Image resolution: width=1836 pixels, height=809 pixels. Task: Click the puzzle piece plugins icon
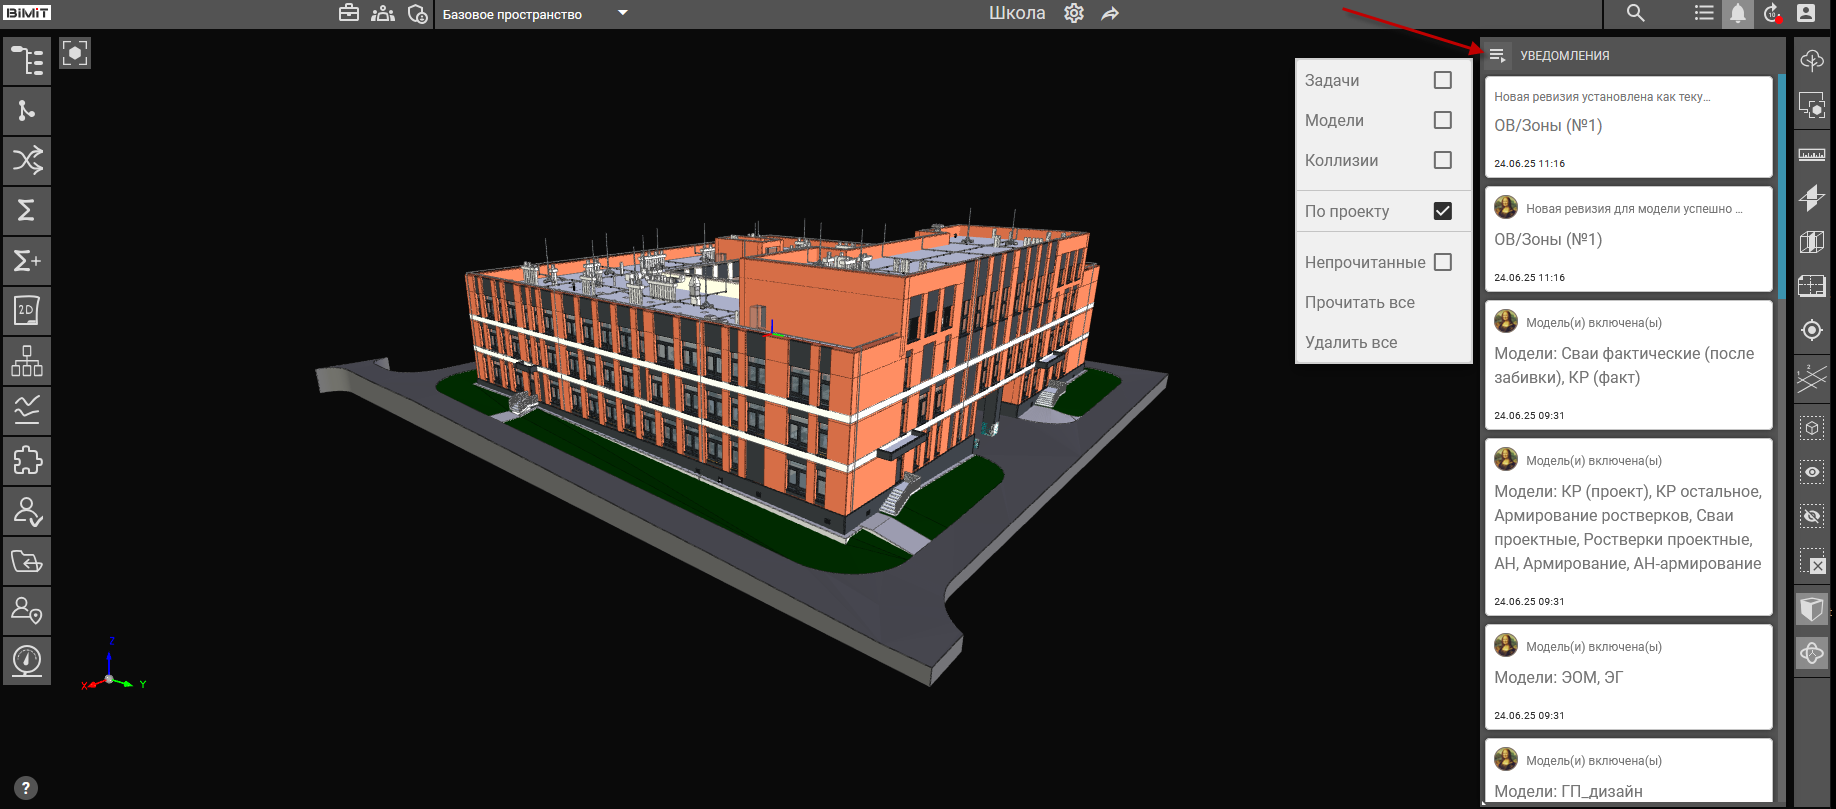click(x=27, y=461)
